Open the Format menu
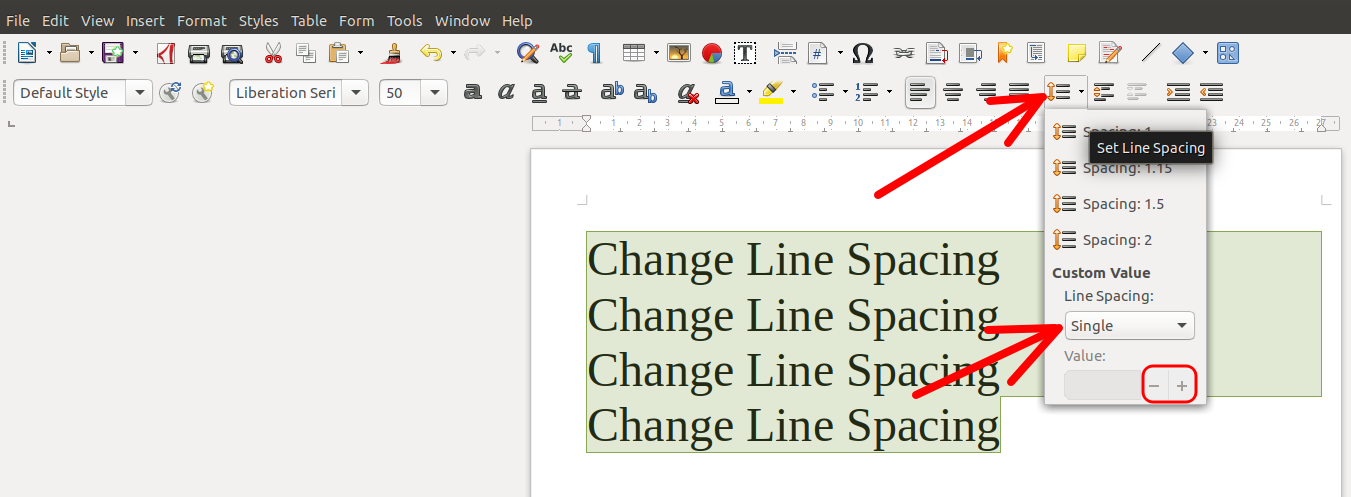Image resolution: width=1351 pixels, height=497 pixels. click(202, 20)
